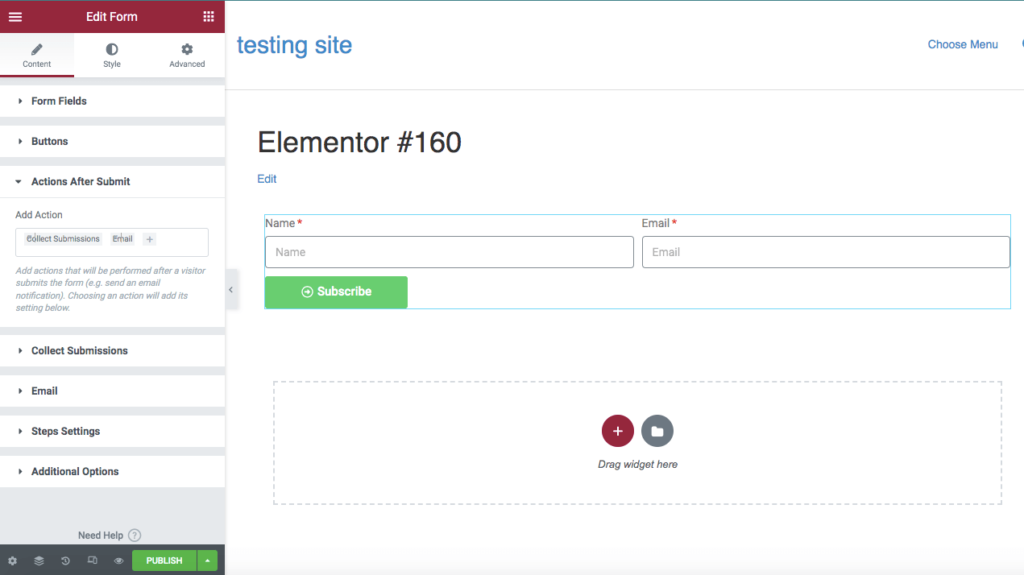
Task: Open the hamburger menu in Elementor header
Action: pos(15,16)
